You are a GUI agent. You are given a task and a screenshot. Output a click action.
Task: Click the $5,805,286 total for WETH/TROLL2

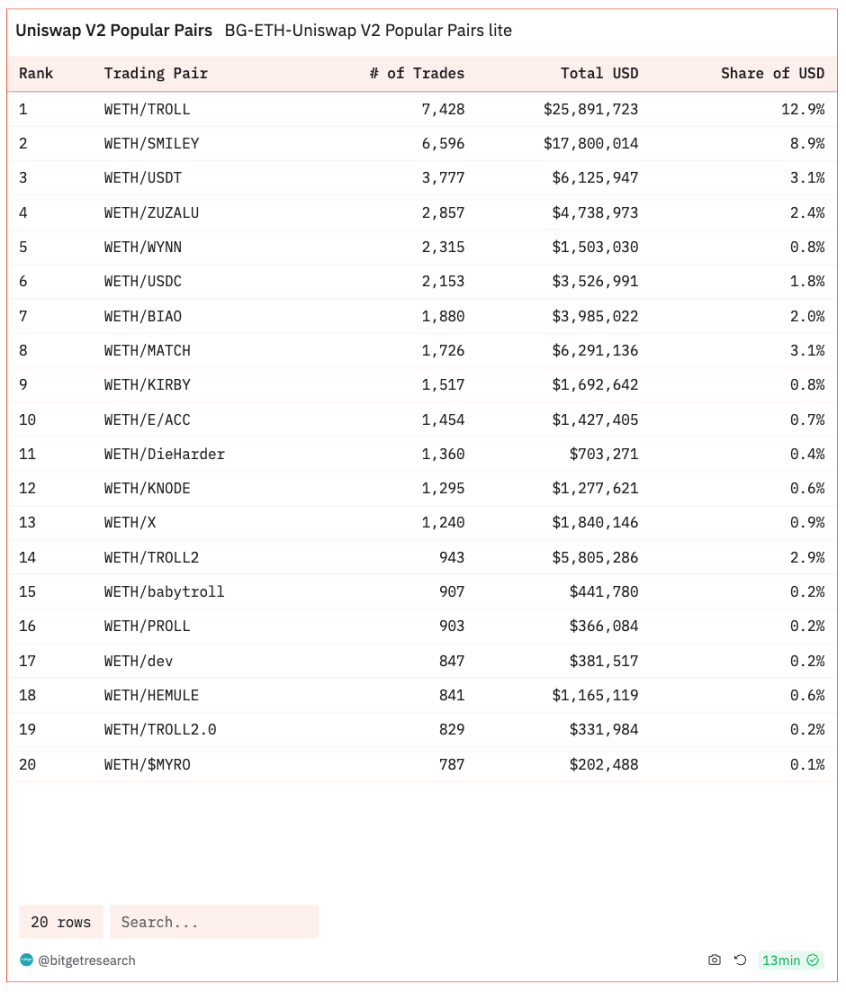point(595,557)
